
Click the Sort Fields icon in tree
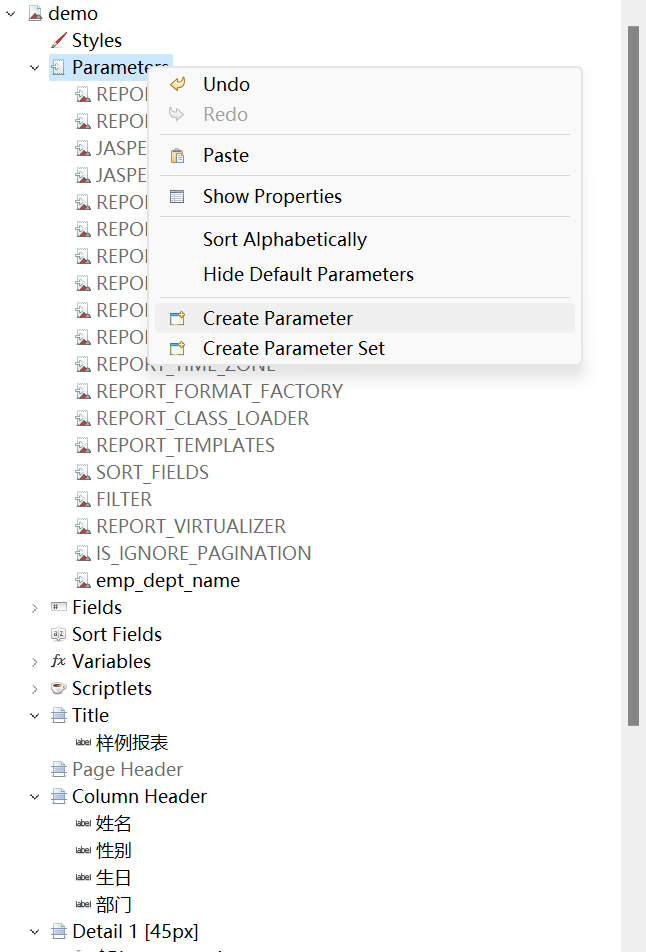coord(59,635)
